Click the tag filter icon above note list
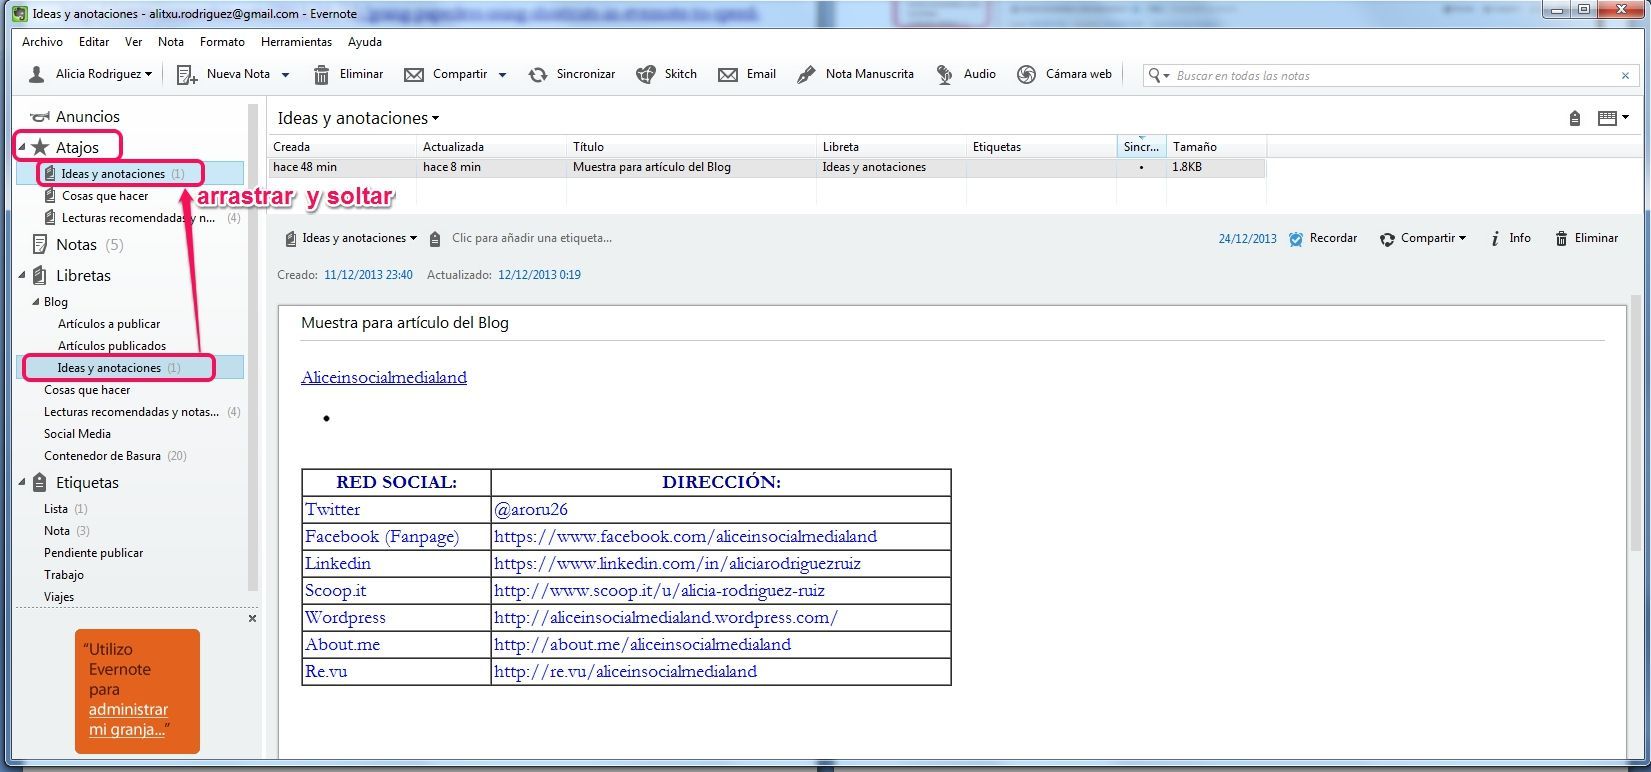The width and height of the screenshot is (1651, 772). (1575, 118)
